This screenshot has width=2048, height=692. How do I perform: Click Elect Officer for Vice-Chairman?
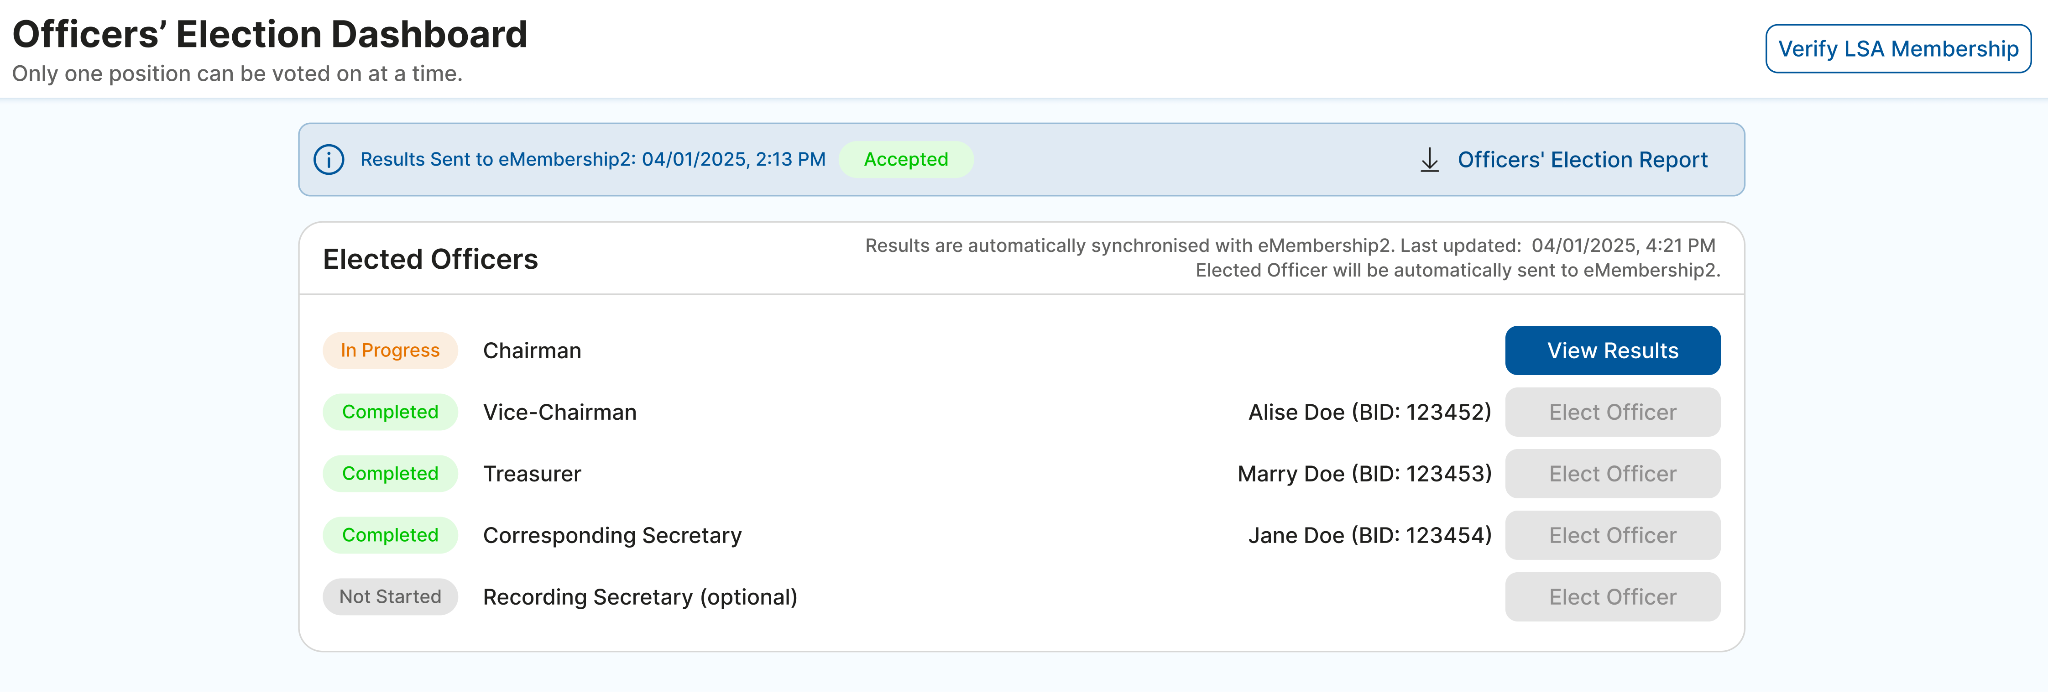(x=1612, y=412)
